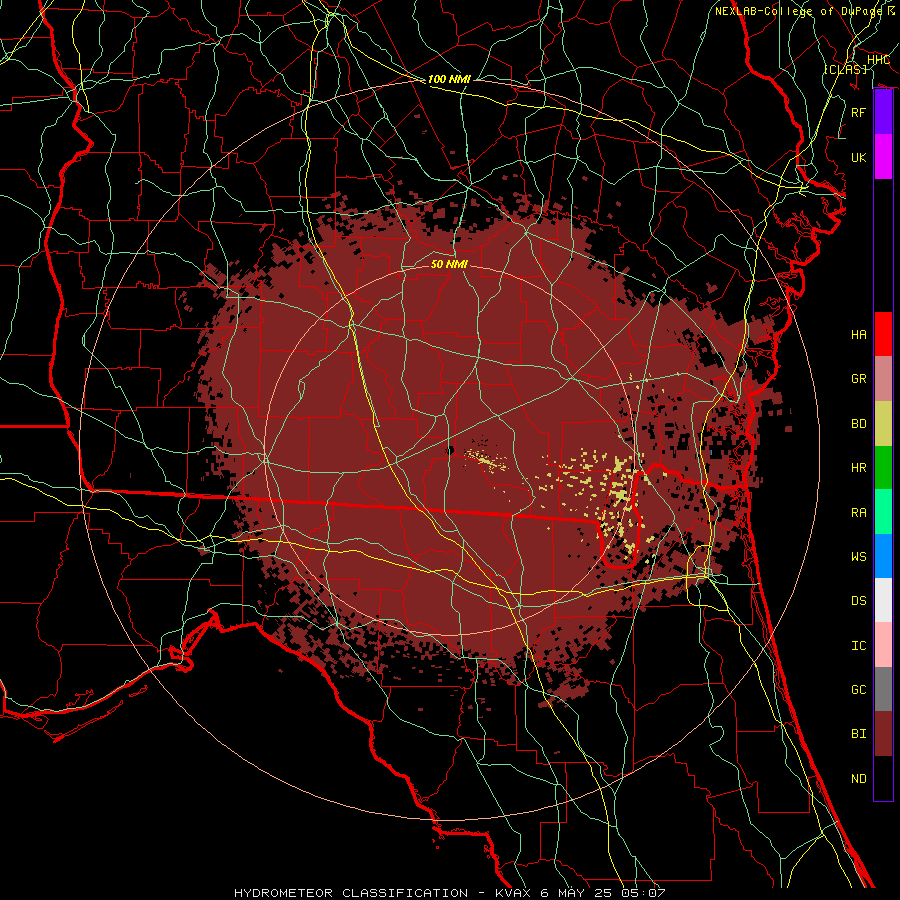Click the 'BI' legend label
Viewport: 900px width, 900px height.
pos(858,734)
